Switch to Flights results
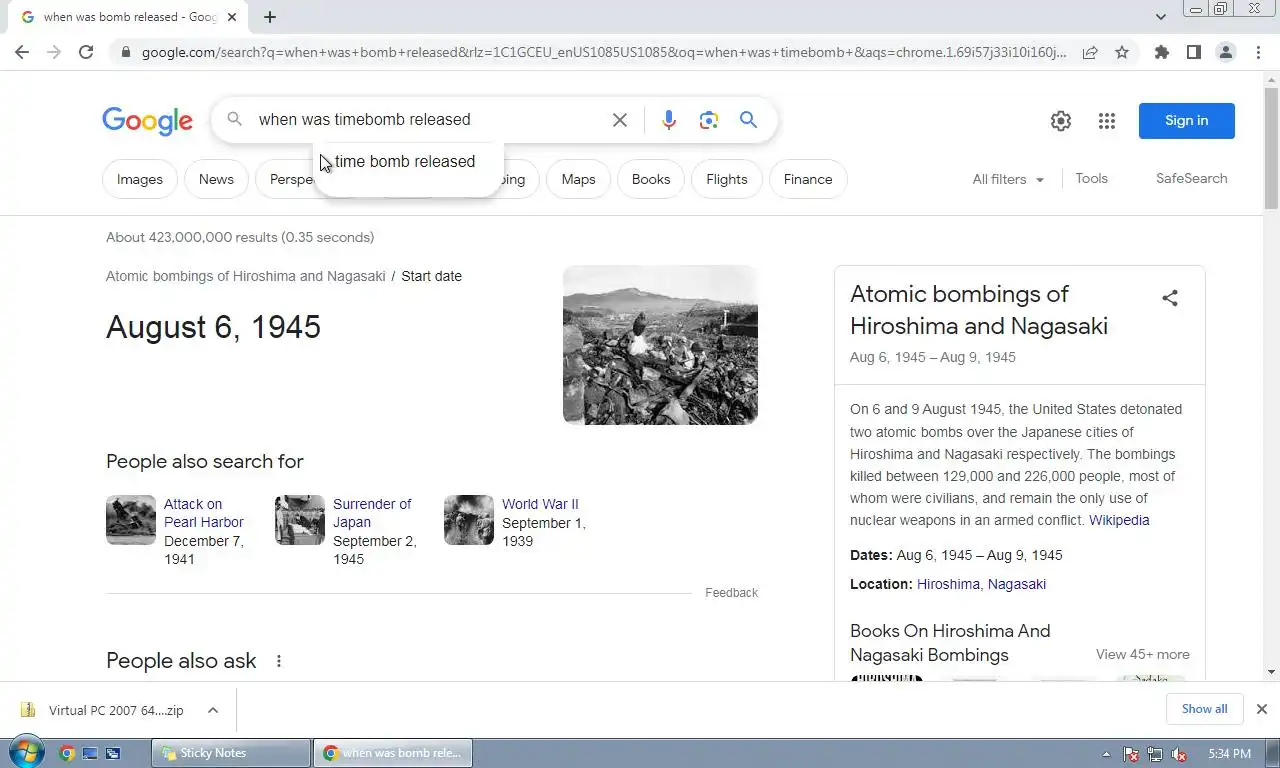This screenshot has height=768, width=1280. 727,179
